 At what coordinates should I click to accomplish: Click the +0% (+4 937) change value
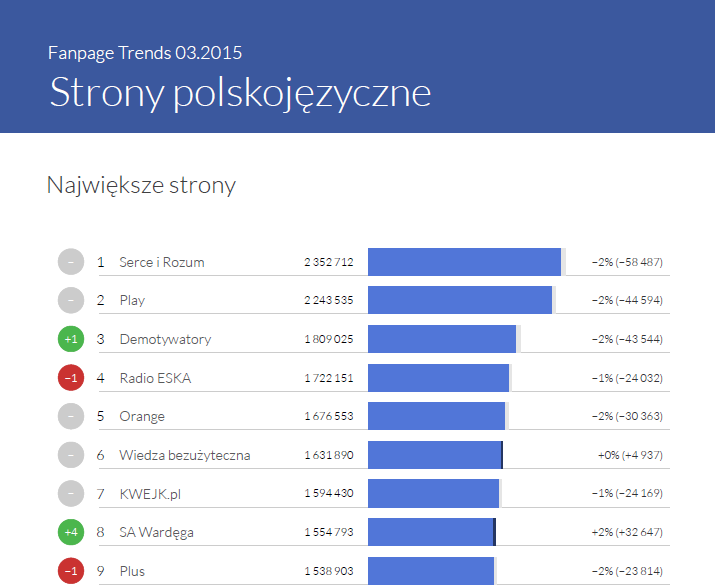630,455
